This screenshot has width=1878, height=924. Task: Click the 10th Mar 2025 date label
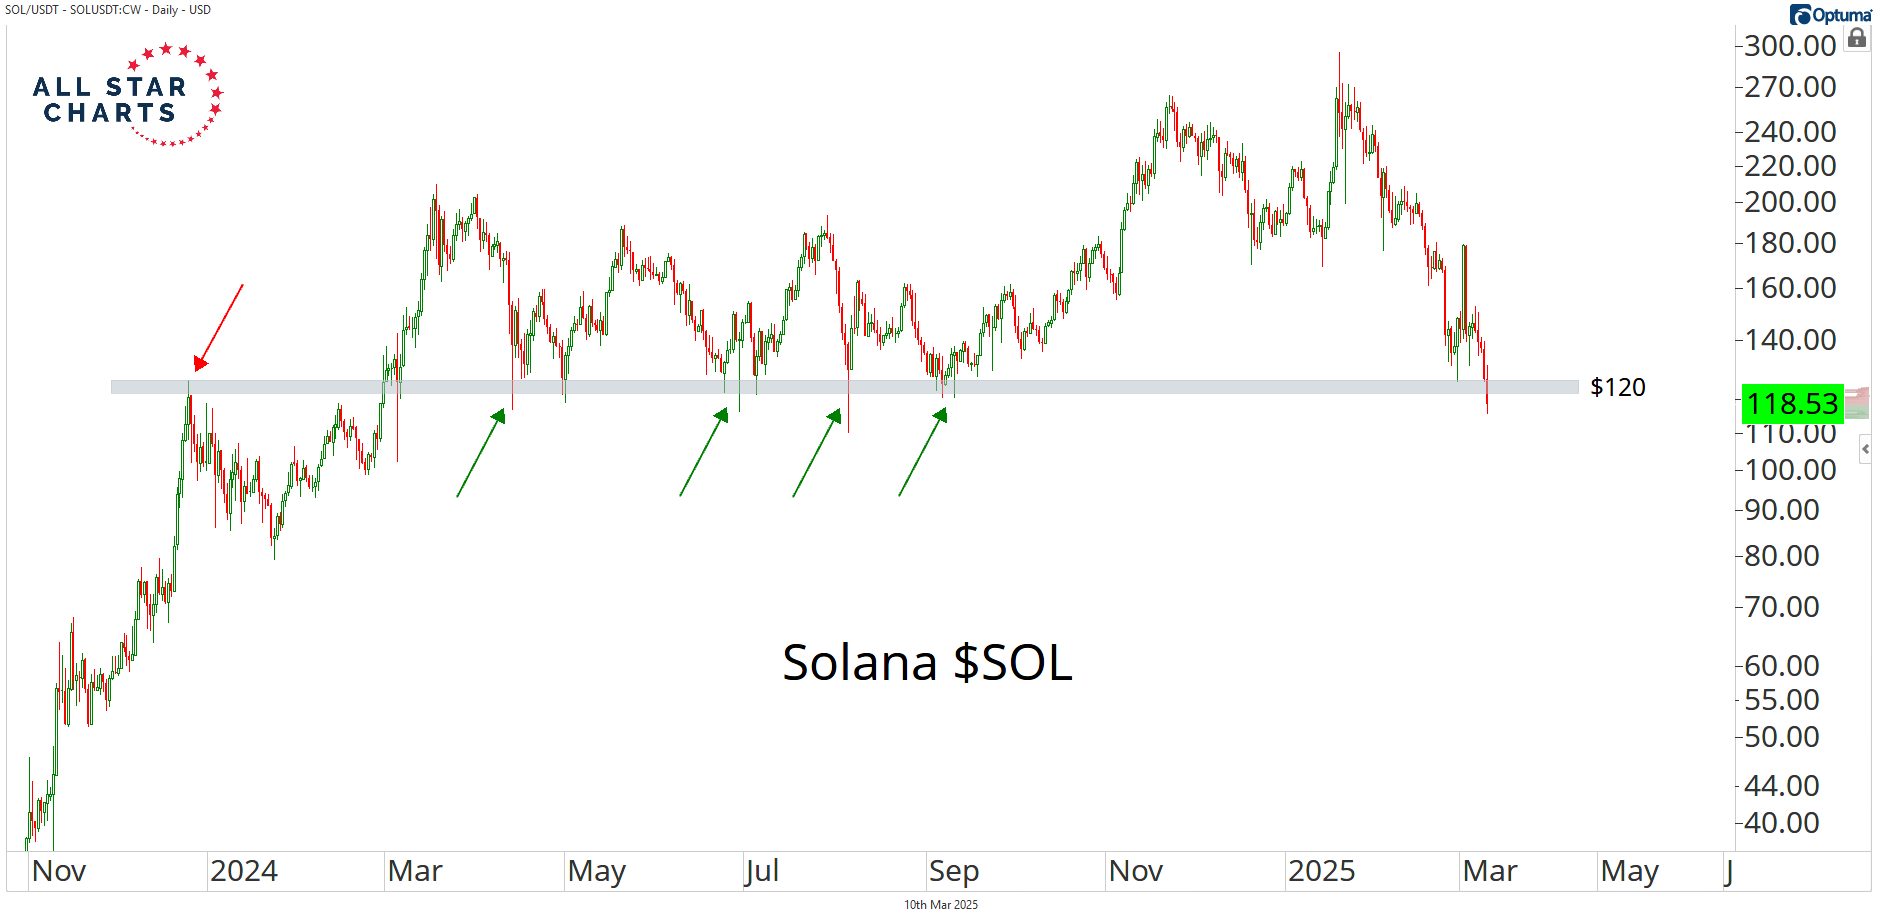(940, 905)
